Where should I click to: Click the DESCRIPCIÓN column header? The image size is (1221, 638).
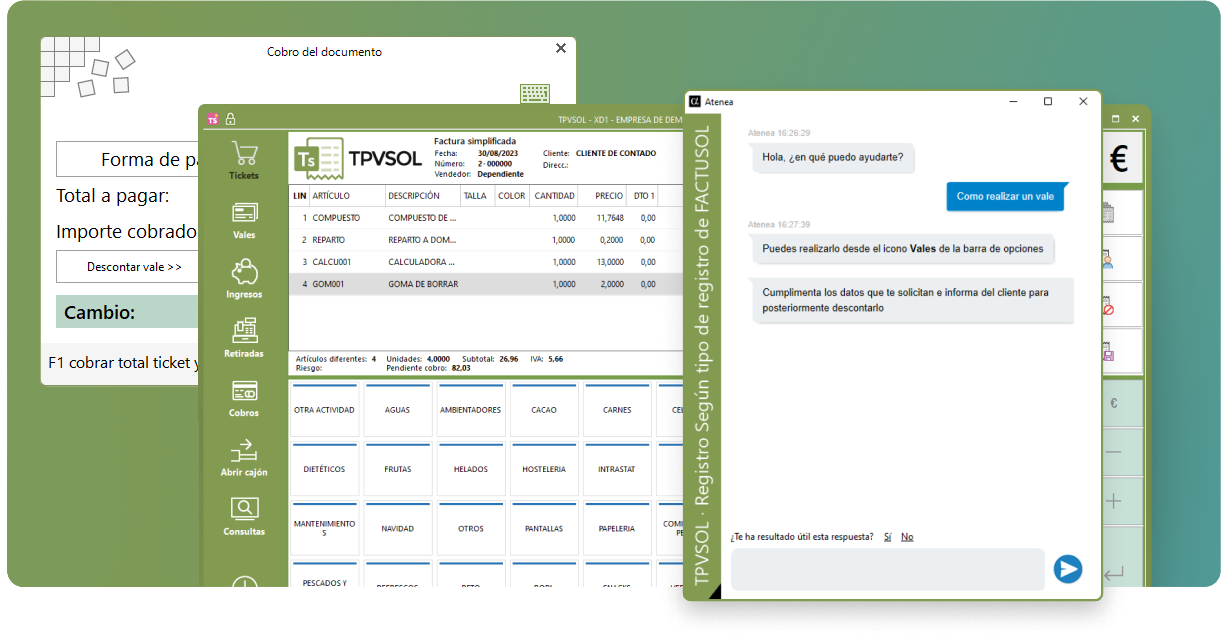(x=422, y=196)
